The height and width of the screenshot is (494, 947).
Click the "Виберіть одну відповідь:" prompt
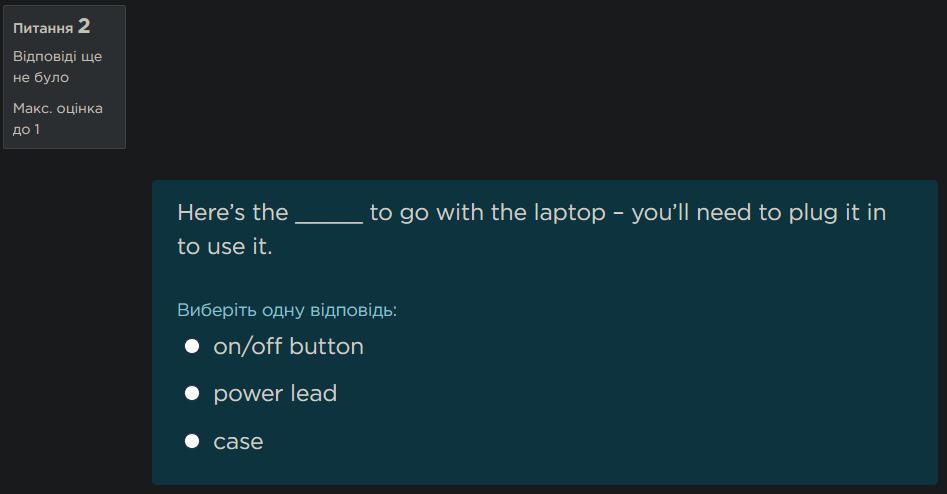pyautogui.click(x=287, y=310)
